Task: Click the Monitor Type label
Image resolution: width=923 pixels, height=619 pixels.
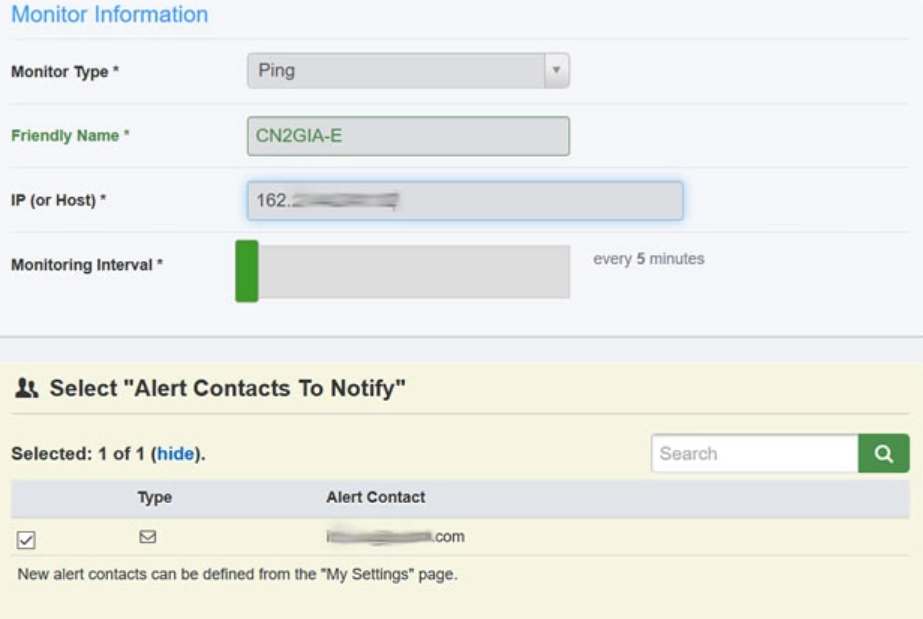Action: coord(64,72)
